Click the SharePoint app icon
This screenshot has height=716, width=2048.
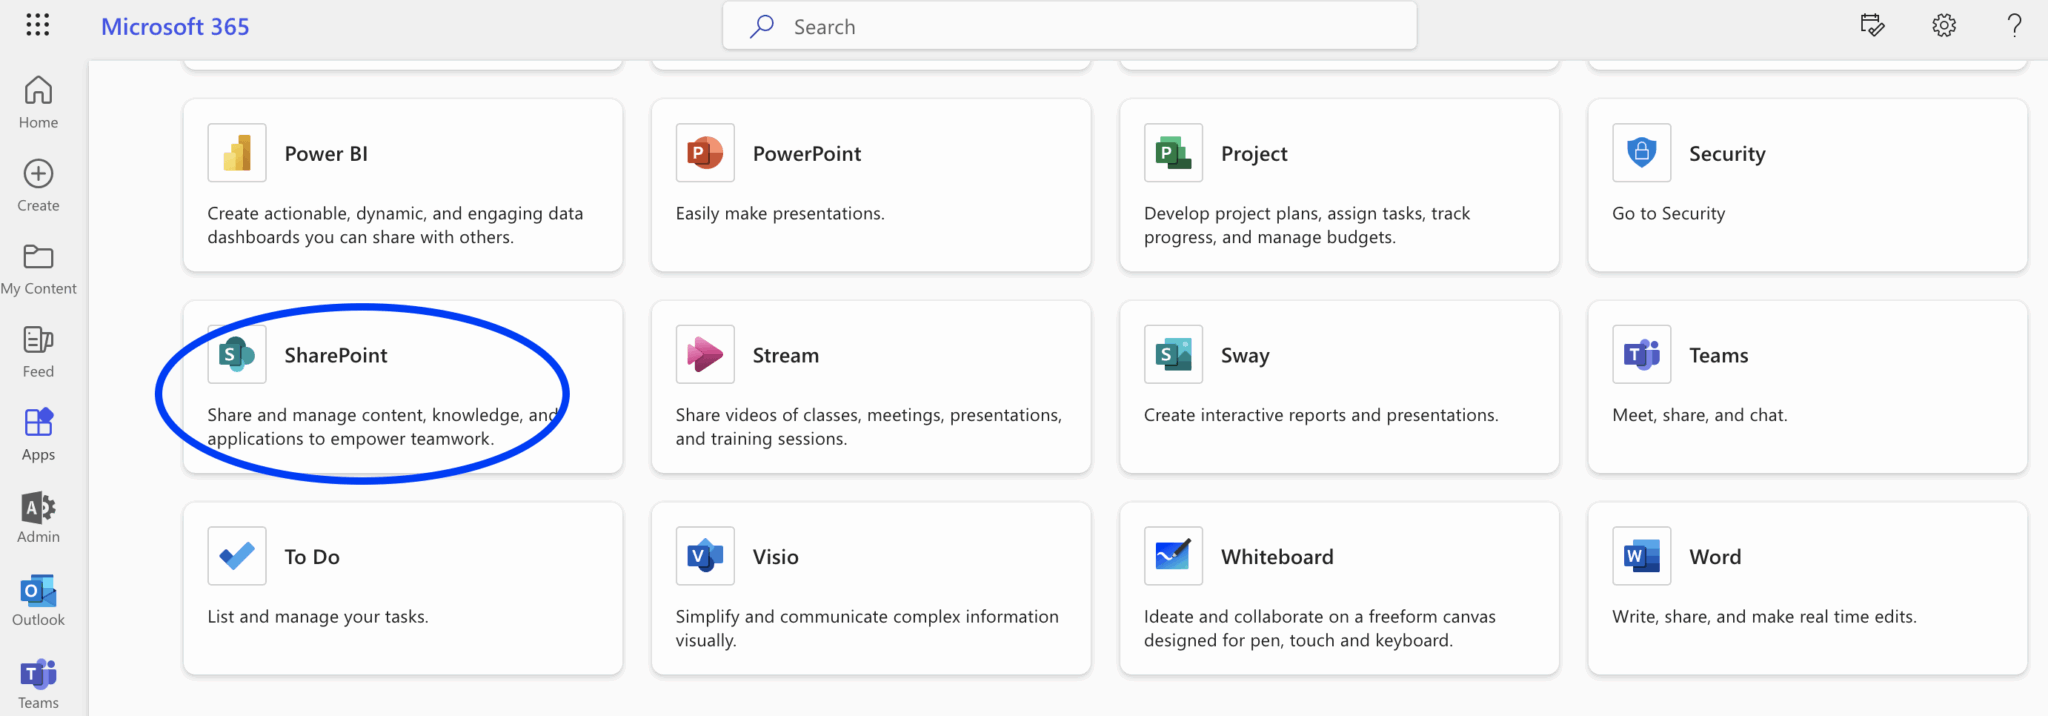coord(237,354)
